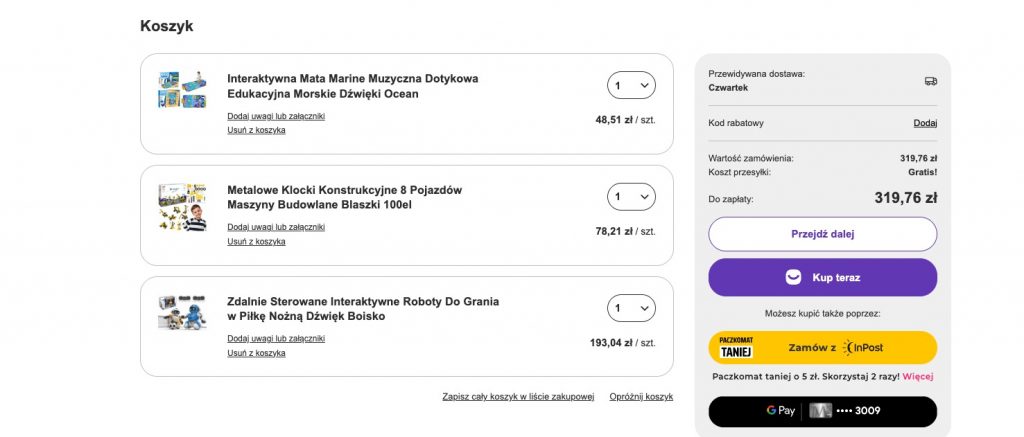The width and height of the screenshot is (1024, 437).
Task: Click Interaktywna Mata Marine product thumbnail
Action: pyautogui.click(x=182, y=90)
